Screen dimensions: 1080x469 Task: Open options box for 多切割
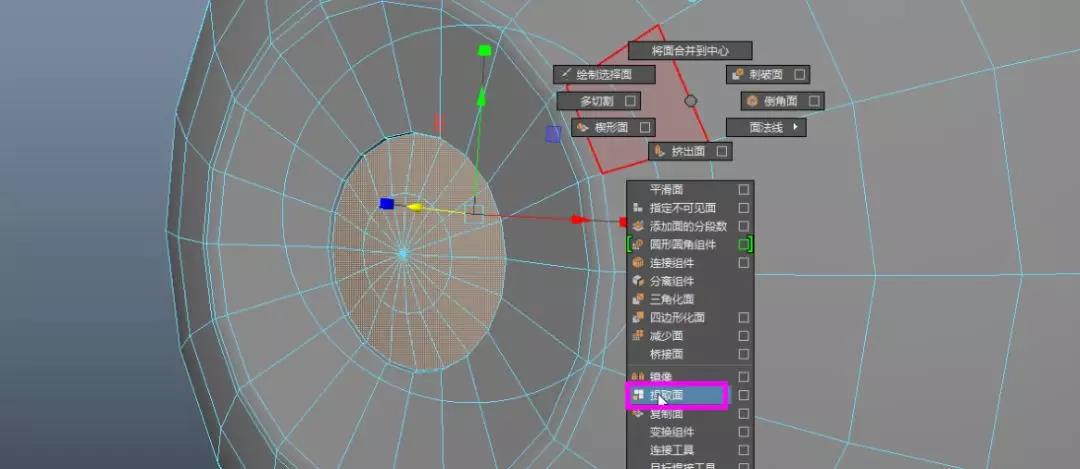click(630, 101)
